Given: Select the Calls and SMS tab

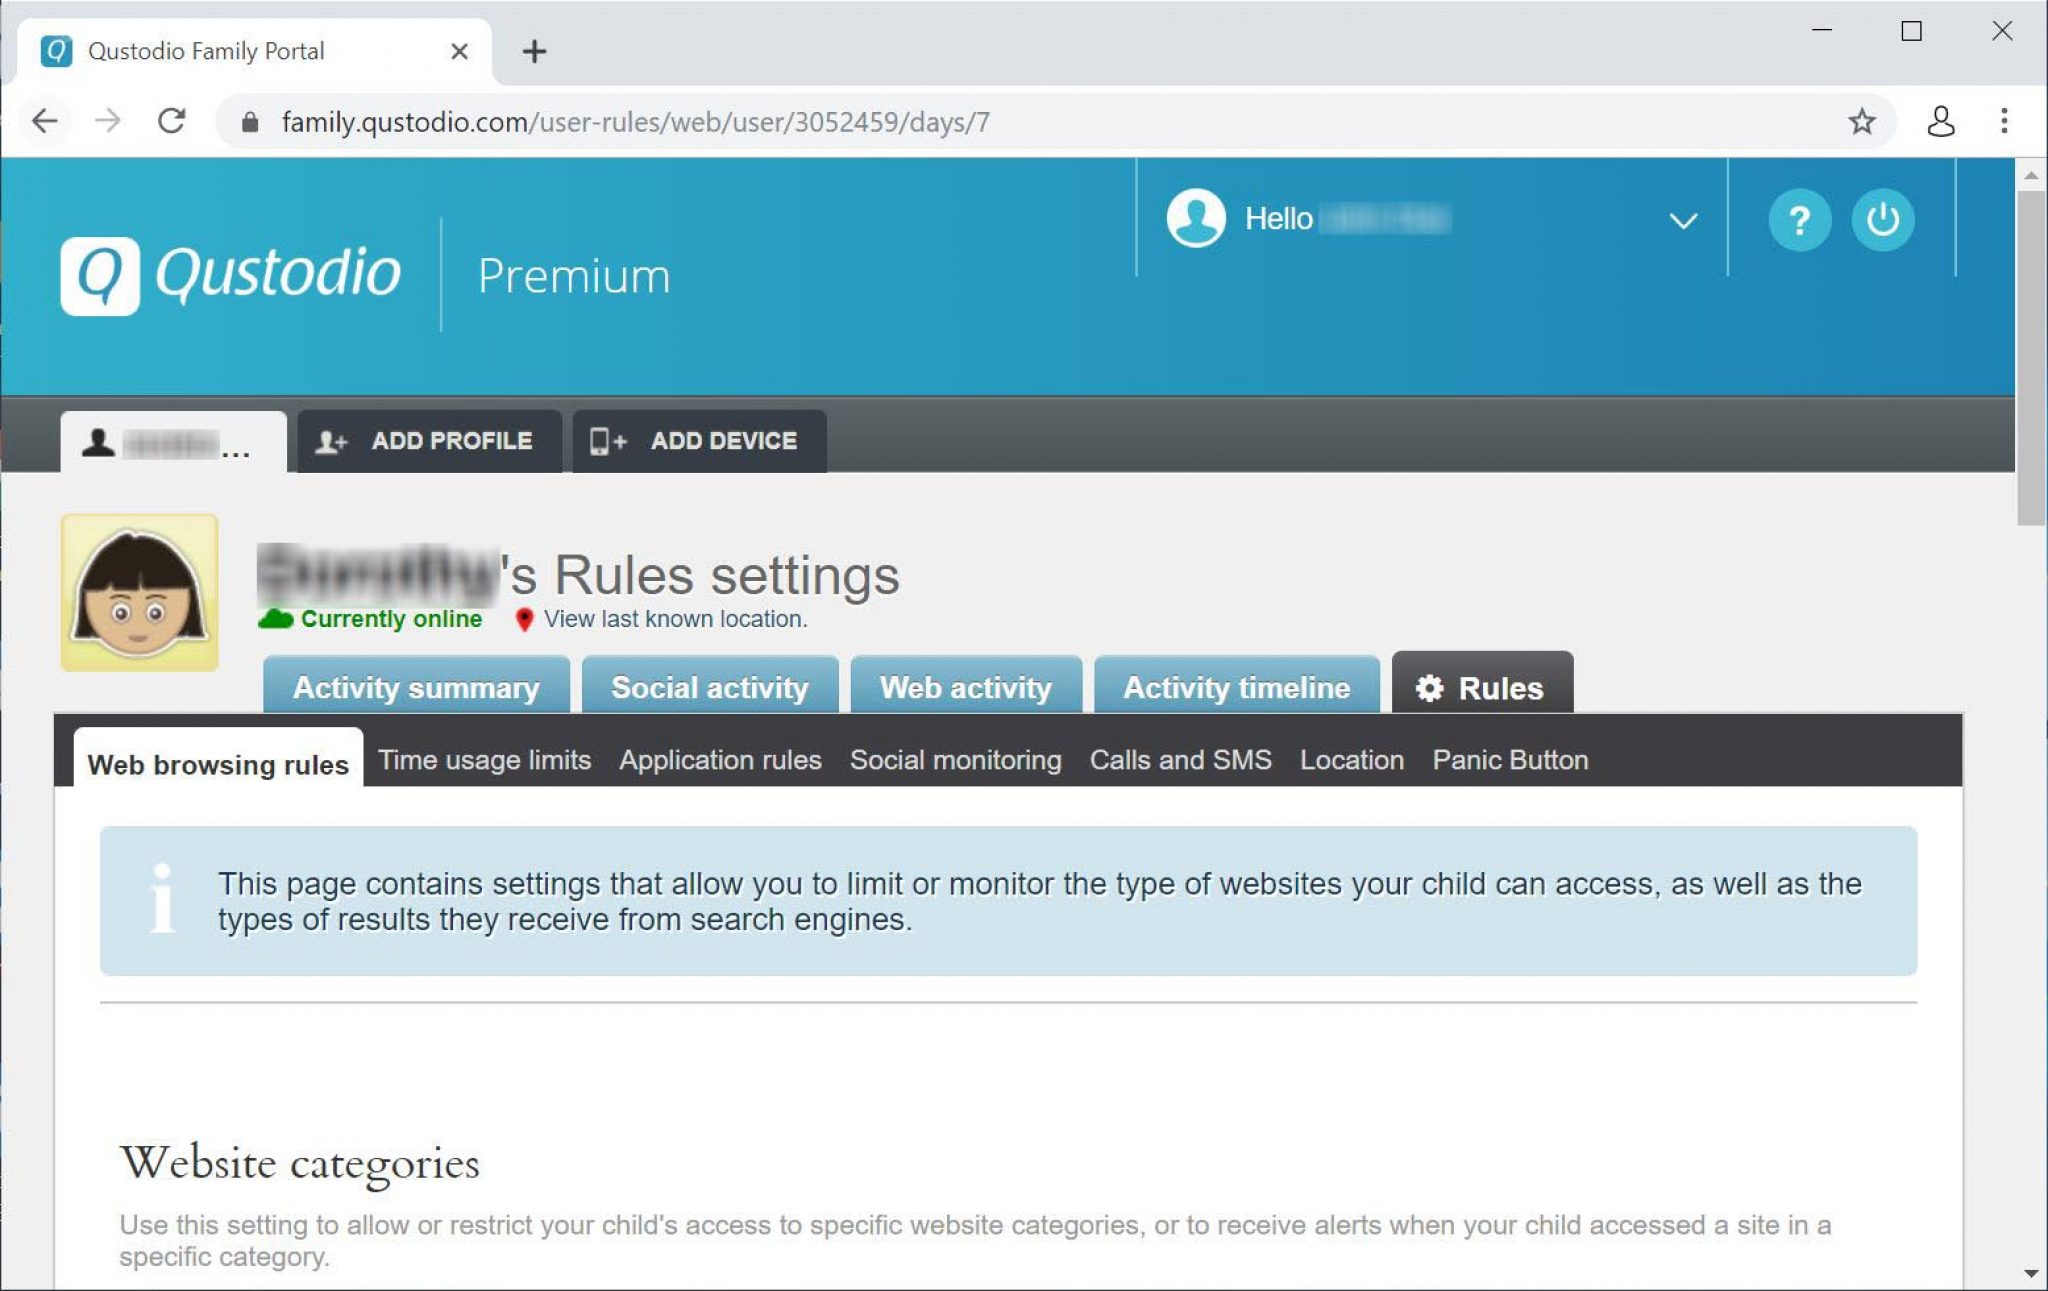Looking at the screenshot, I should pos(1179,760).
